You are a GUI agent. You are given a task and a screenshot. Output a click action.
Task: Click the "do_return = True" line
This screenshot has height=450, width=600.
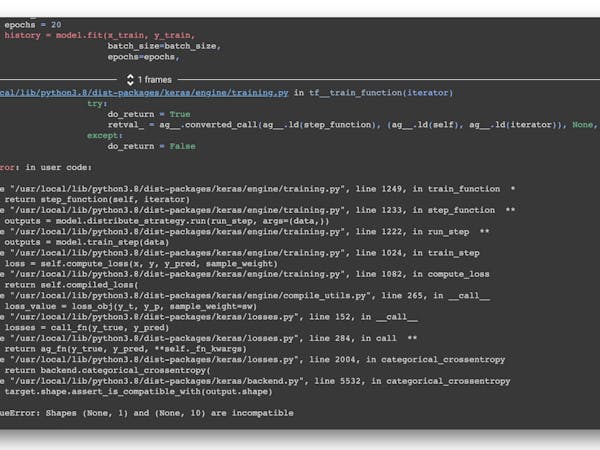point(150,114)
